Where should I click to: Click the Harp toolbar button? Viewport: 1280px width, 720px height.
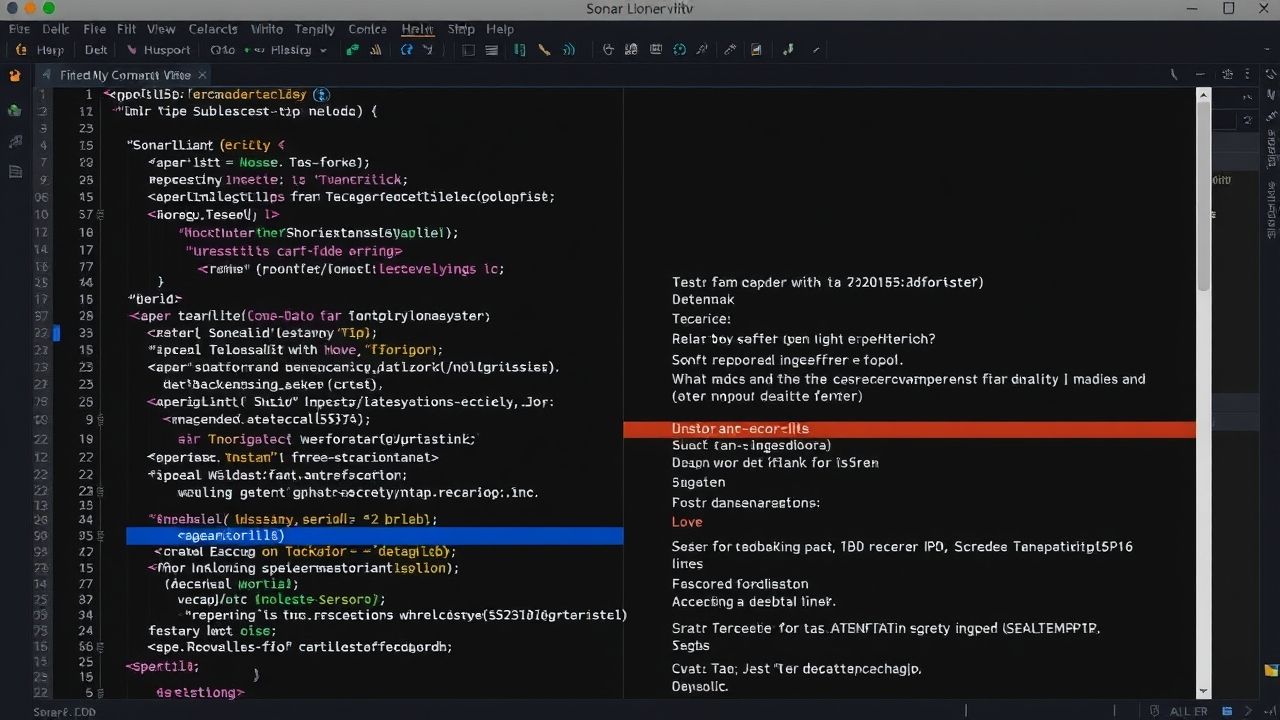pos(50,50)
